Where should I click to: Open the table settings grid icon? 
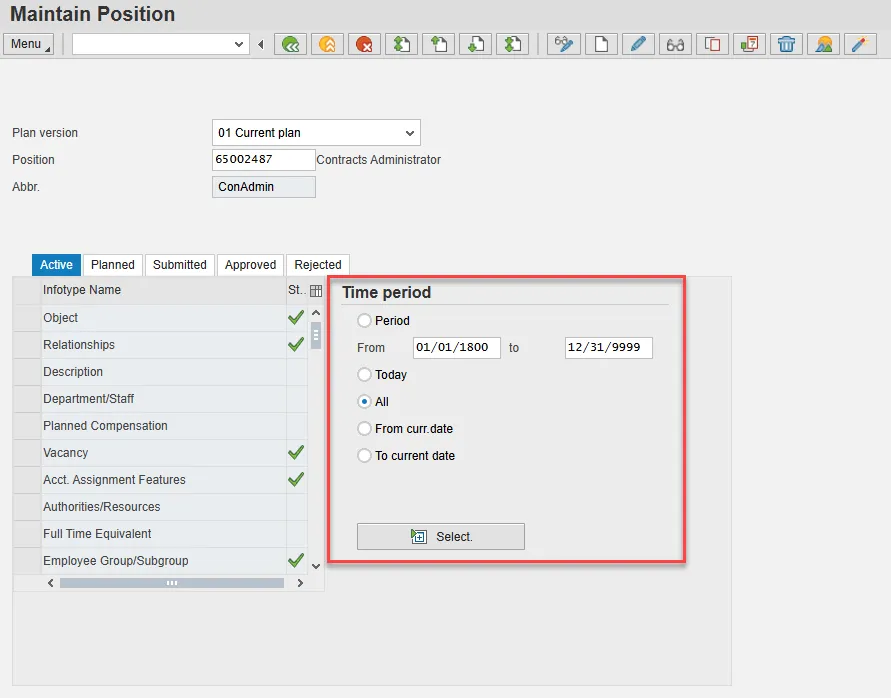[316, 291]
